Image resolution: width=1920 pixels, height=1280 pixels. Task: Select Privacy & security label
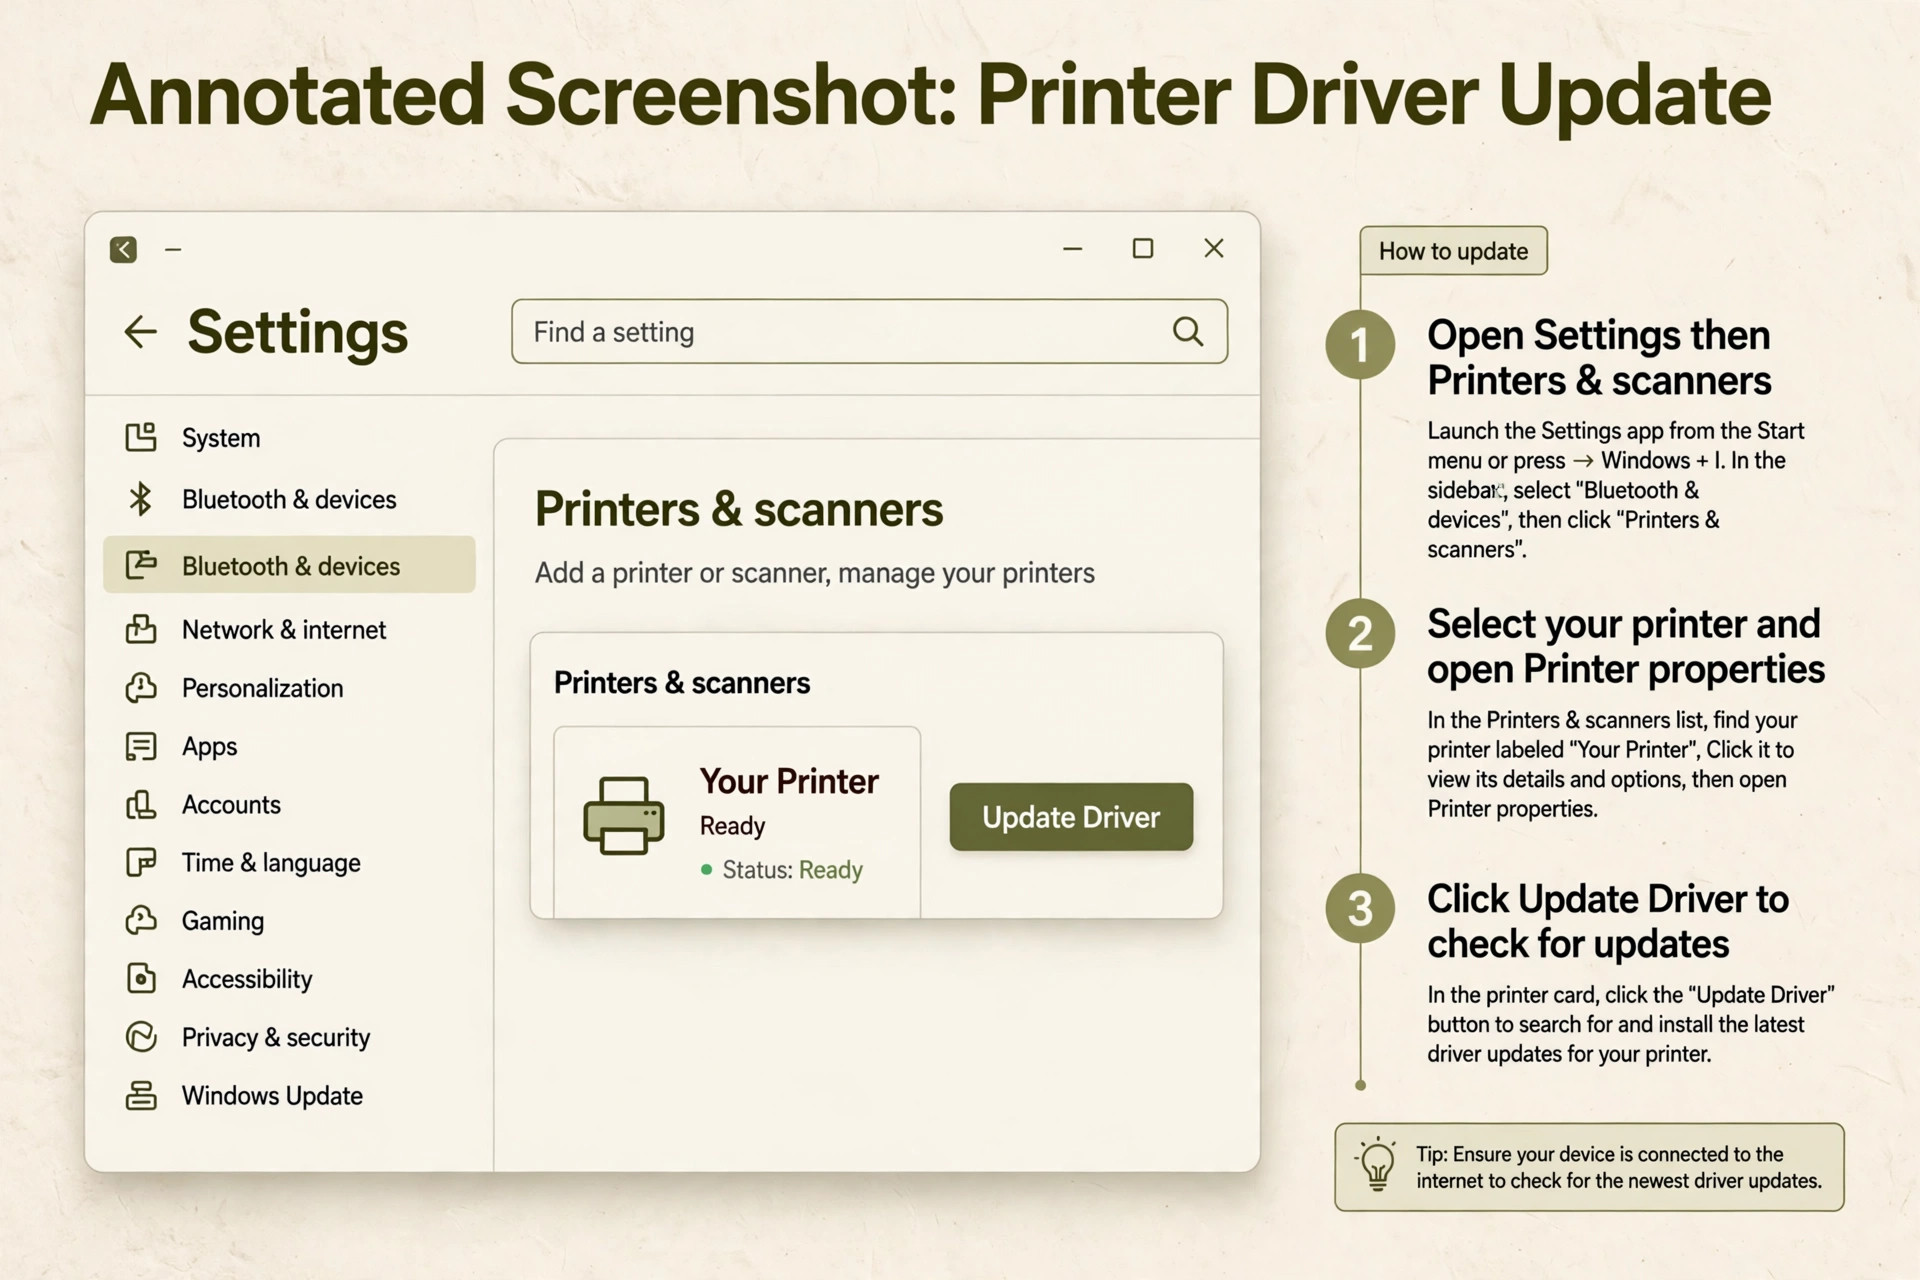276,1038
